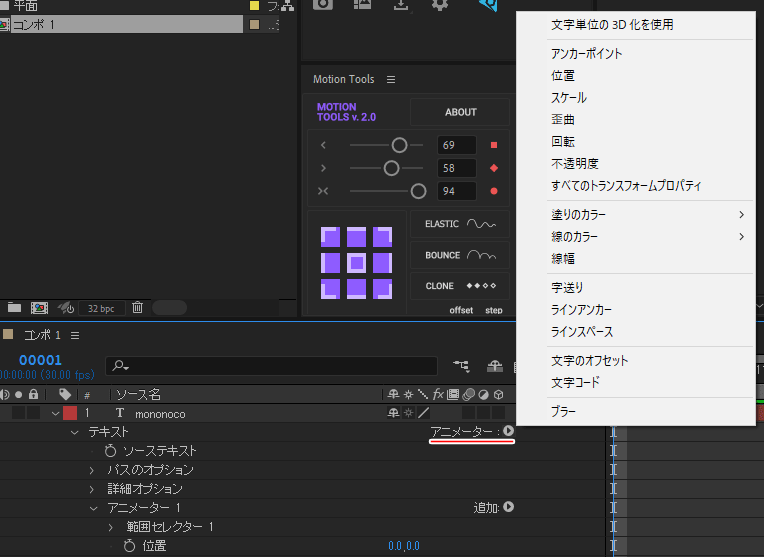The width and height of the screenshot is (764, 557).
Task: Create a new folder in Project panel
Action: [14, 308]
